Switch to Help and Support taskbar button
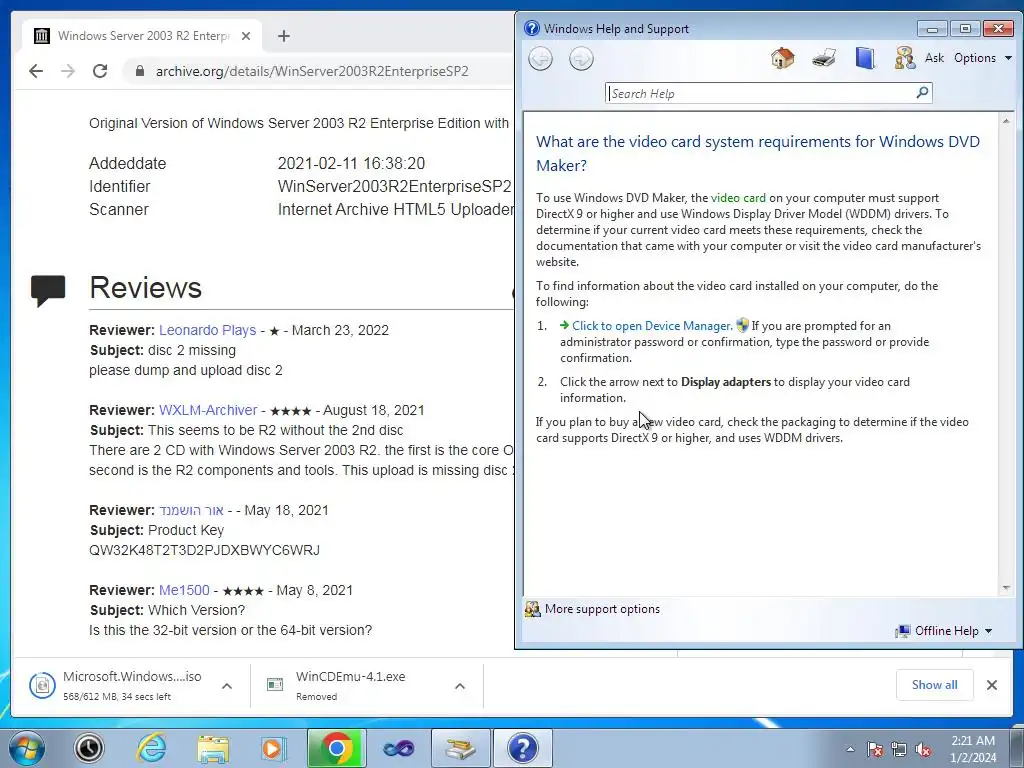Viewport: 1024px width, 768px height. 522,748
